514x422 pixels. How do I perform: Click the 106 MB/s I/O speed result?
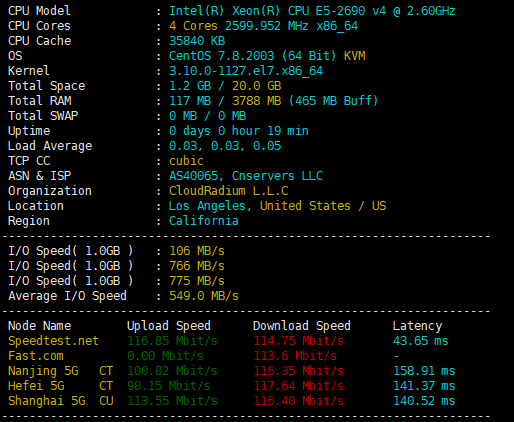pos(197,251)
